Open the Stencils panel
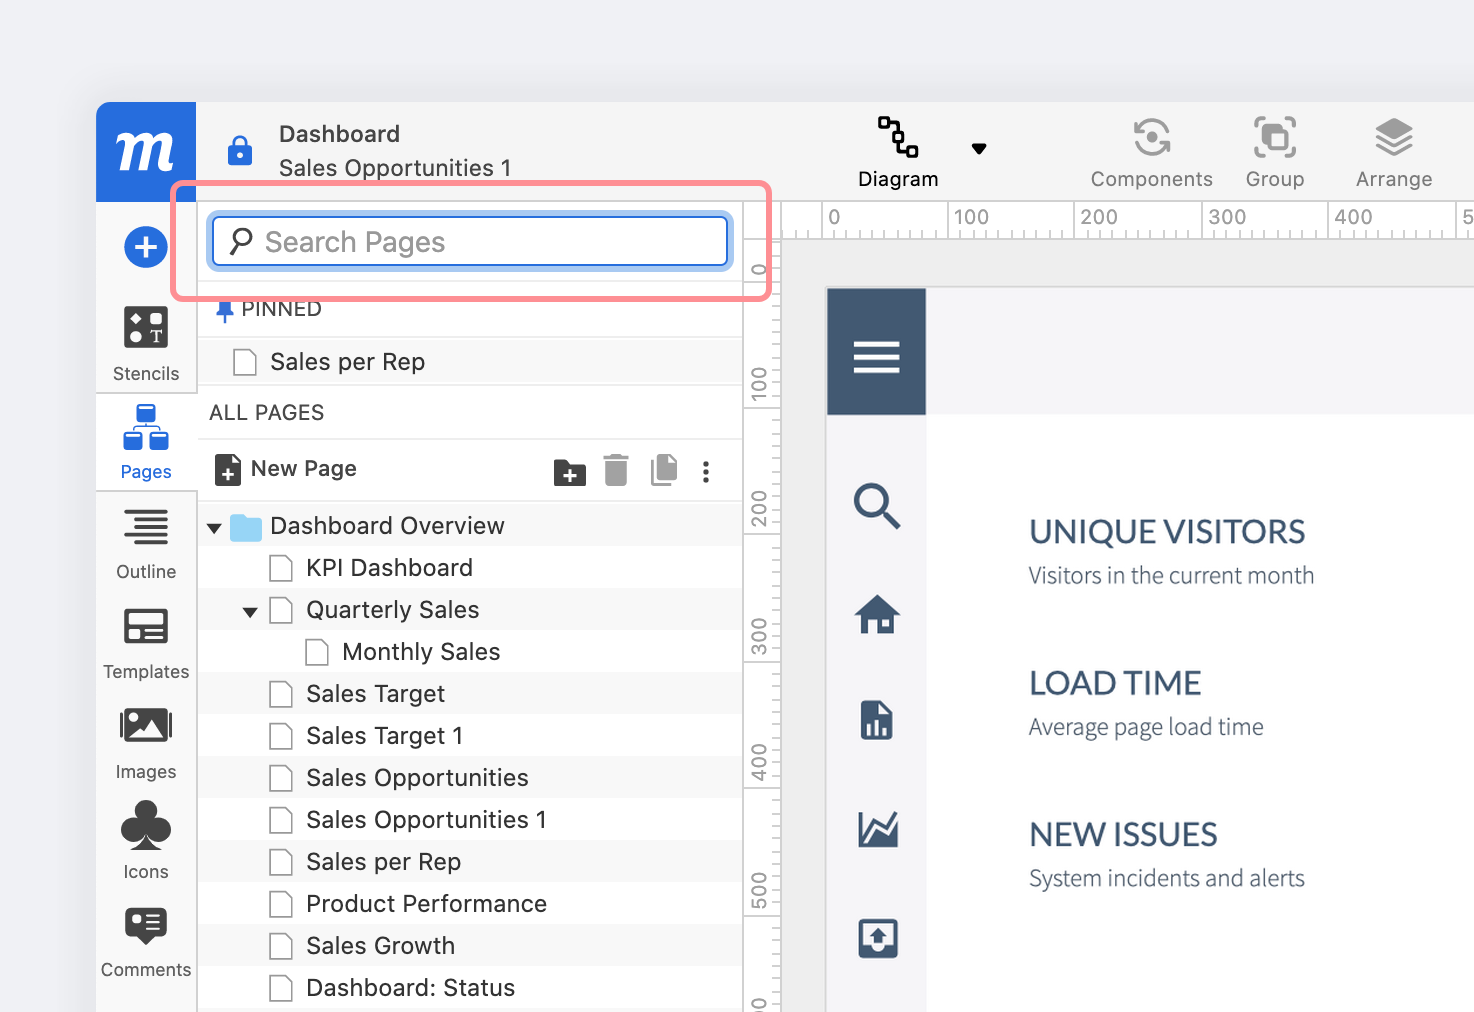 pyautogui.click(x=146, y=343)
